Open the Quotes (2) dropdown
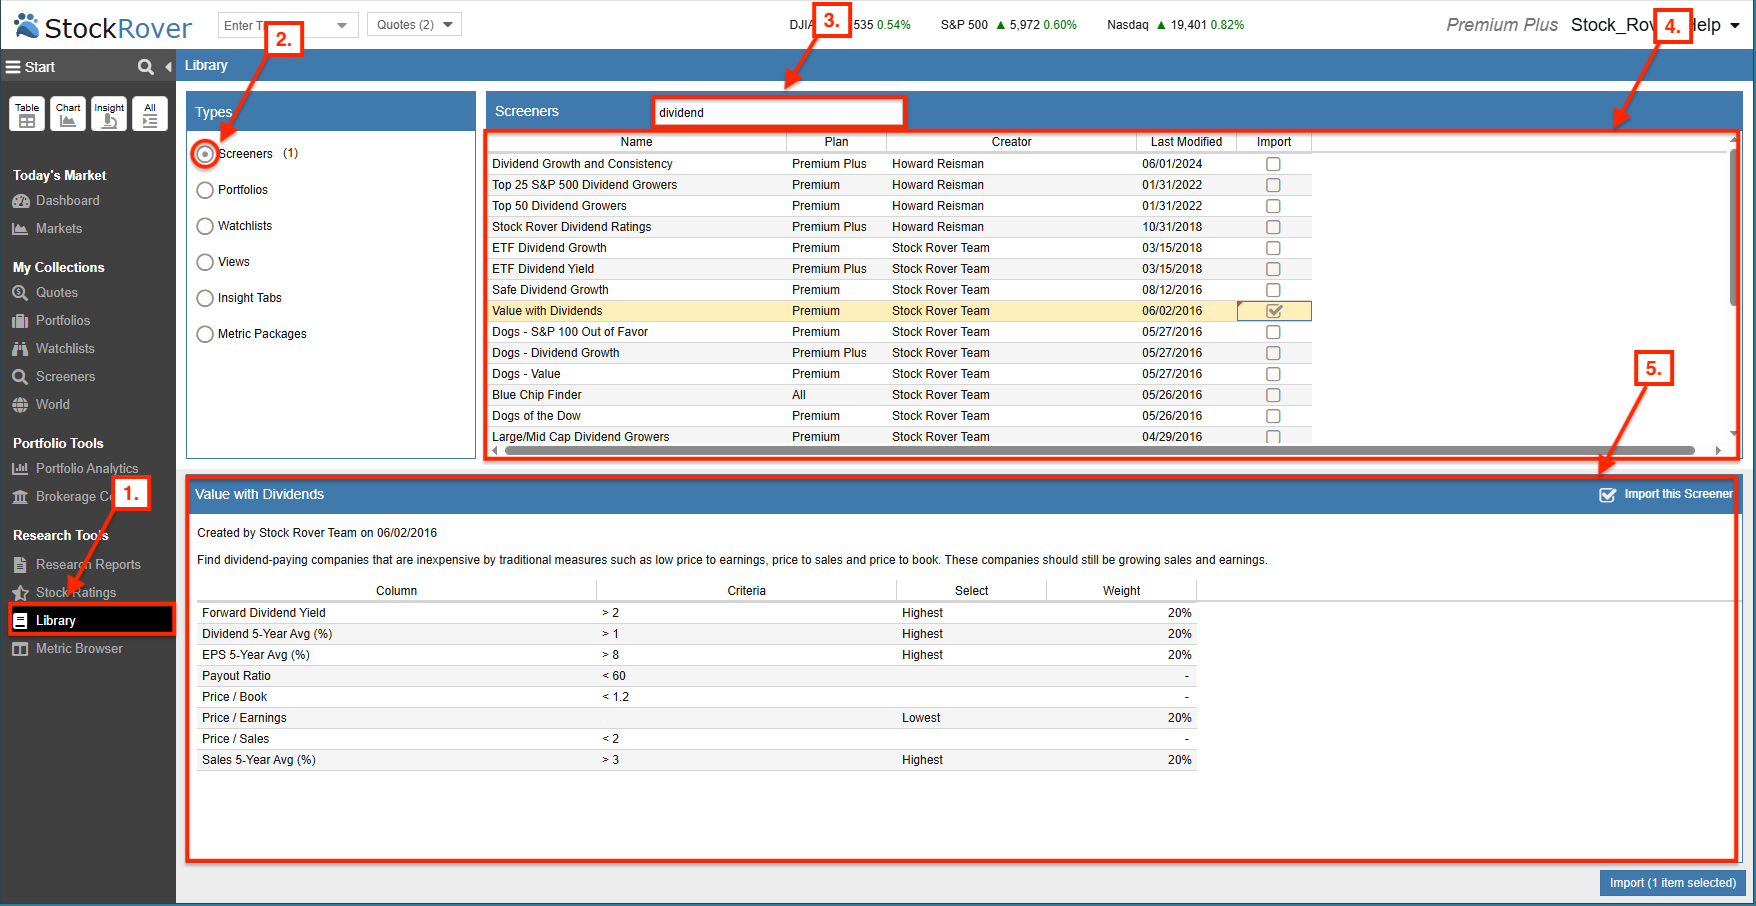Viewport: 1756px width, 906px height. [x=414, y=25]
